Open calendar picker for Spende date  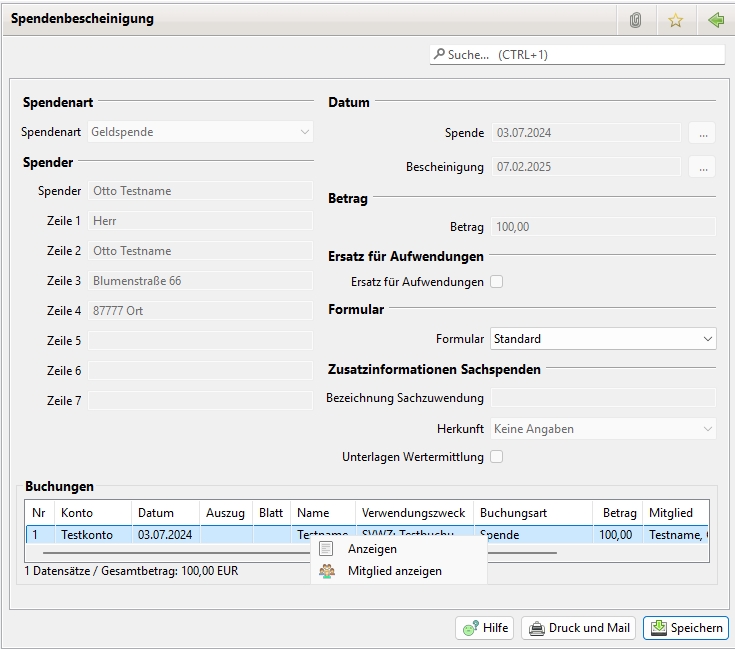[x=702, y=133]
